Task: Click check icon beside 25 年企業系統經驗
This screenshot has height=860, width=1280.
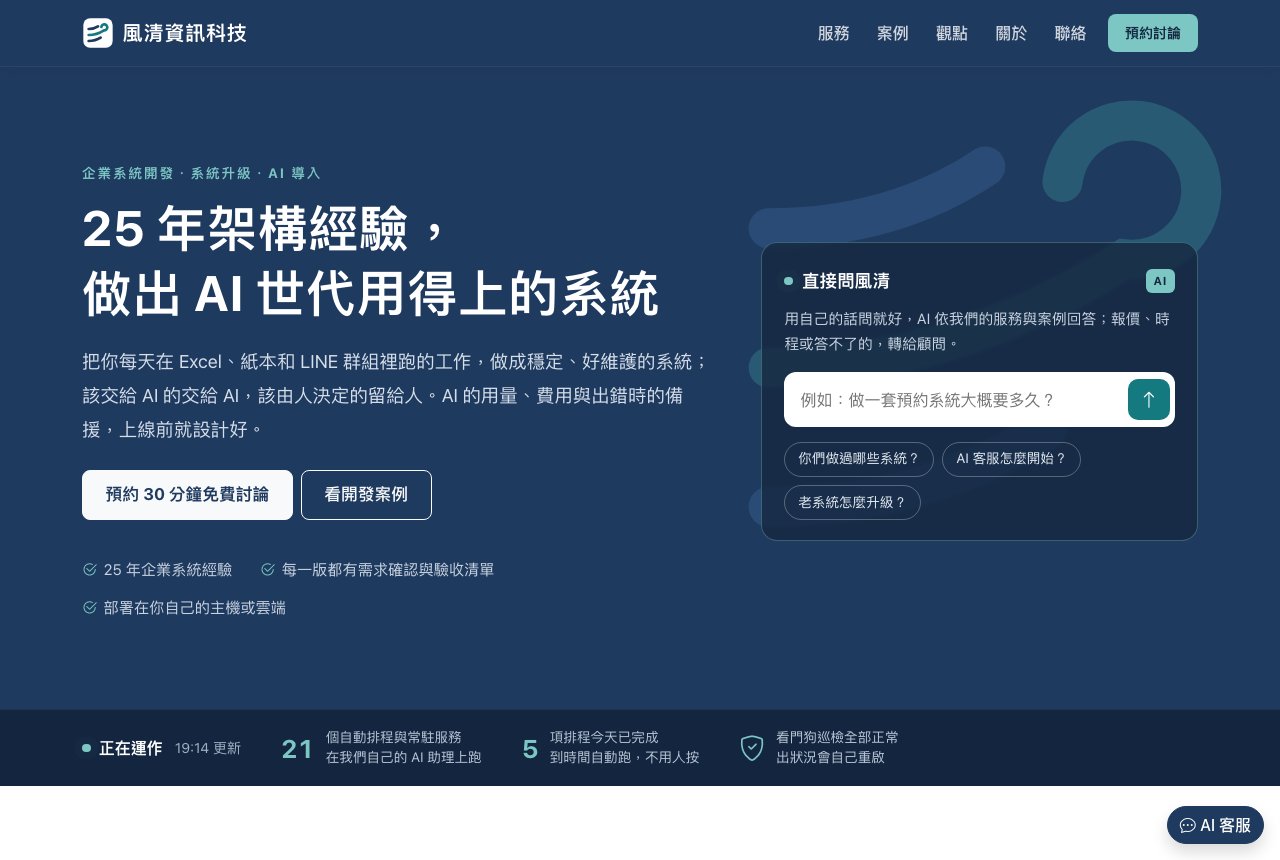Action: pos(90,569)
